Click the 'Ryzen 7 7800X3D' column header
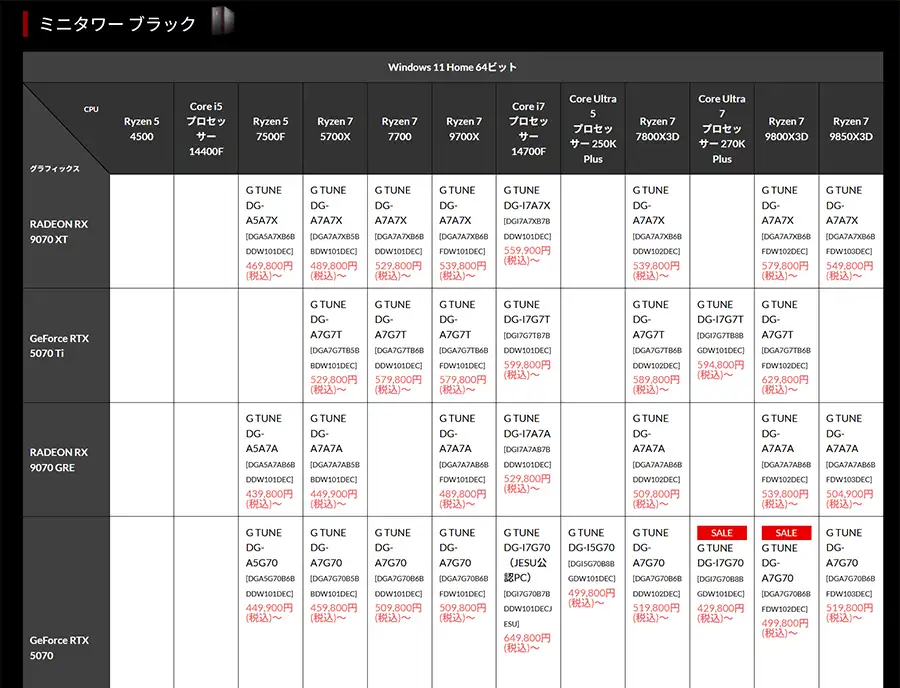 coord(657,129)
